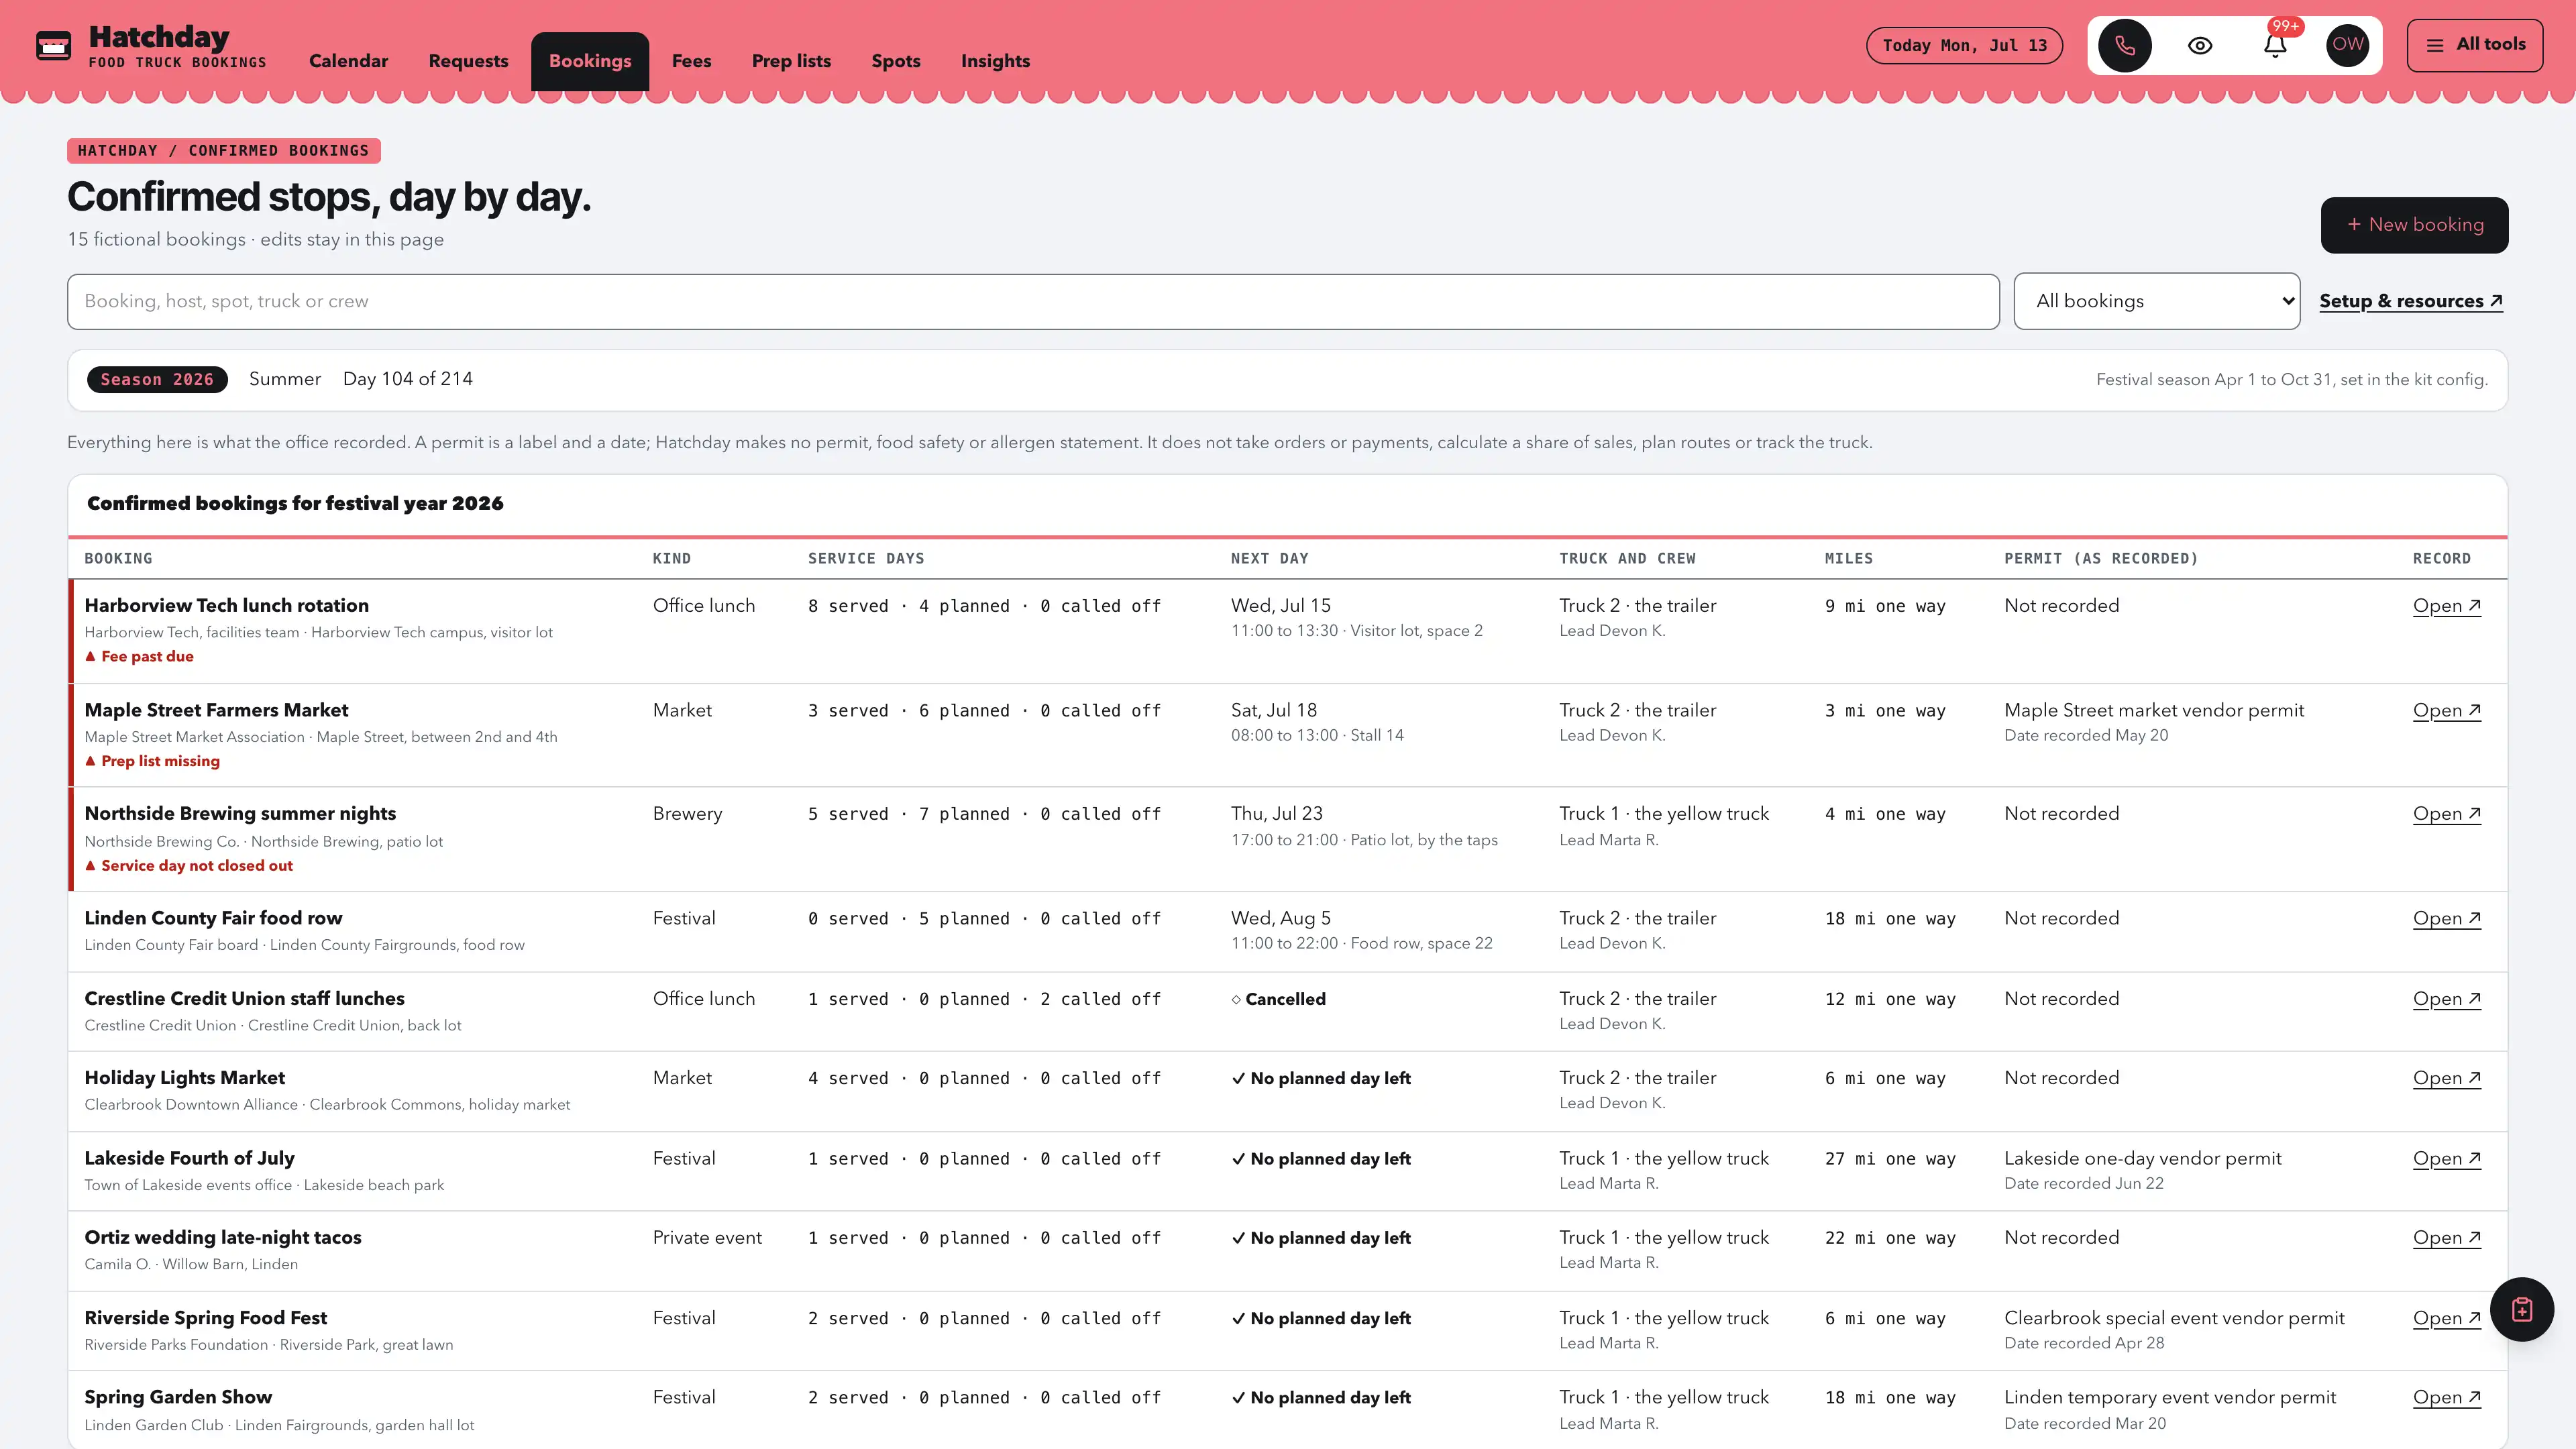Click the Fee past due warning
The image size is (2576, 1449).
pyautogui.click(x=139, y=656)
